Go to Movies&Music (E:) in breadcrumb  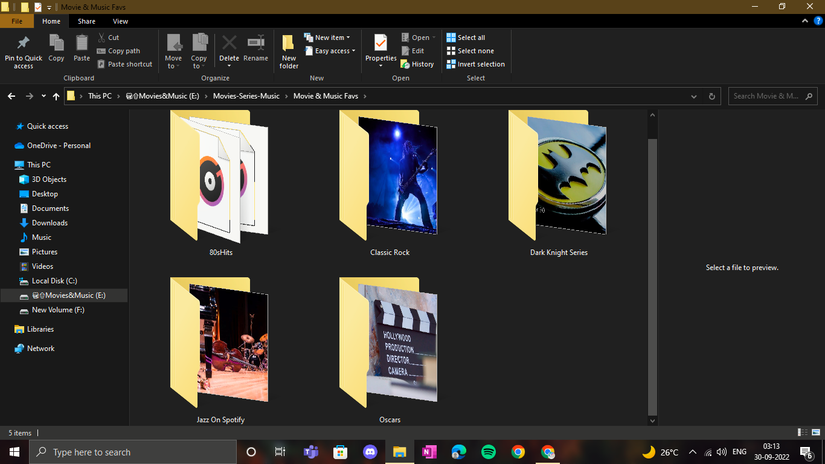coord(163,96)
